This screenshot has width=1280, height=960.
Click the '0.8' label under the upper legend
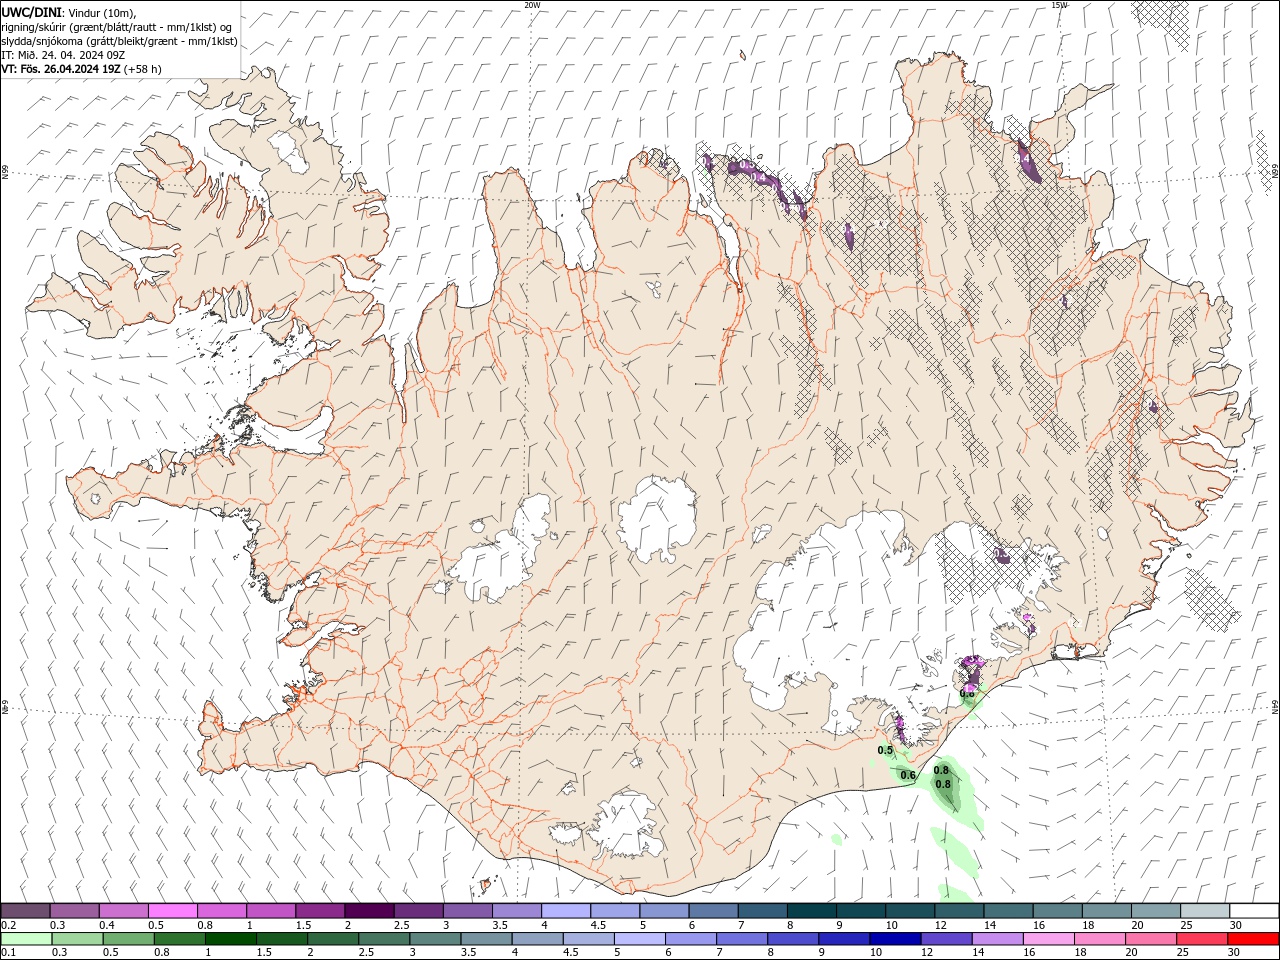pos(205,925)
